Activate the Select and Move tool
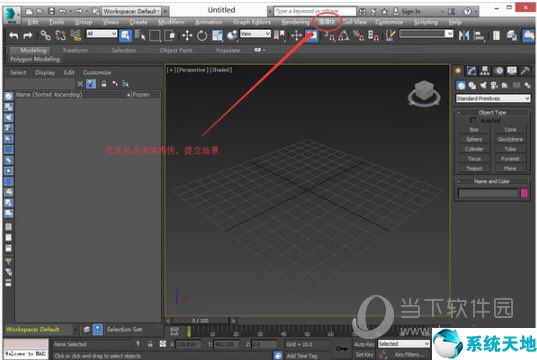This screenshot has width=537, height=360. click(x=187, y=35)
